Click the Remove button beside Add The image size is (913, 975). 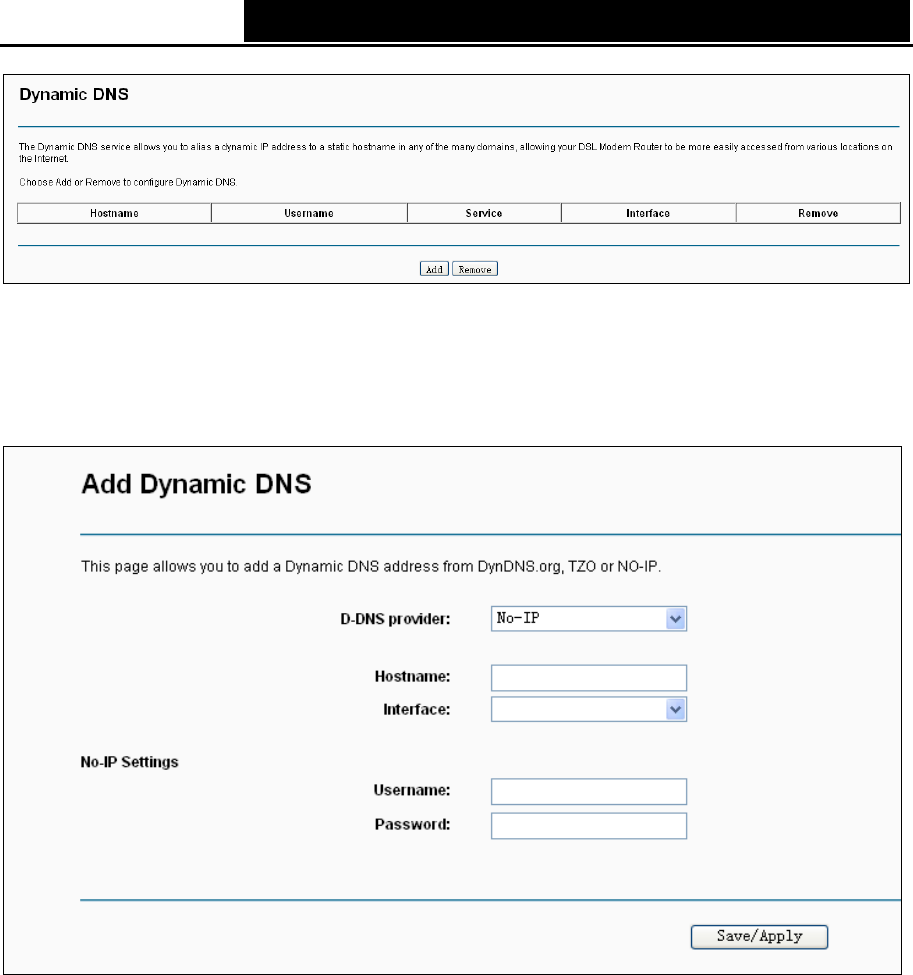coord(475,269)
